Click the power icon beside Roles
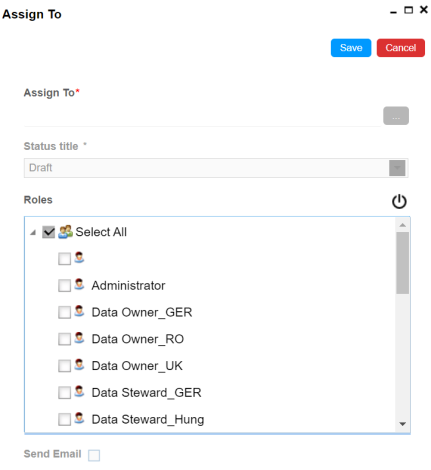This screenshot has width=431, height=470. tap(399, 201)
